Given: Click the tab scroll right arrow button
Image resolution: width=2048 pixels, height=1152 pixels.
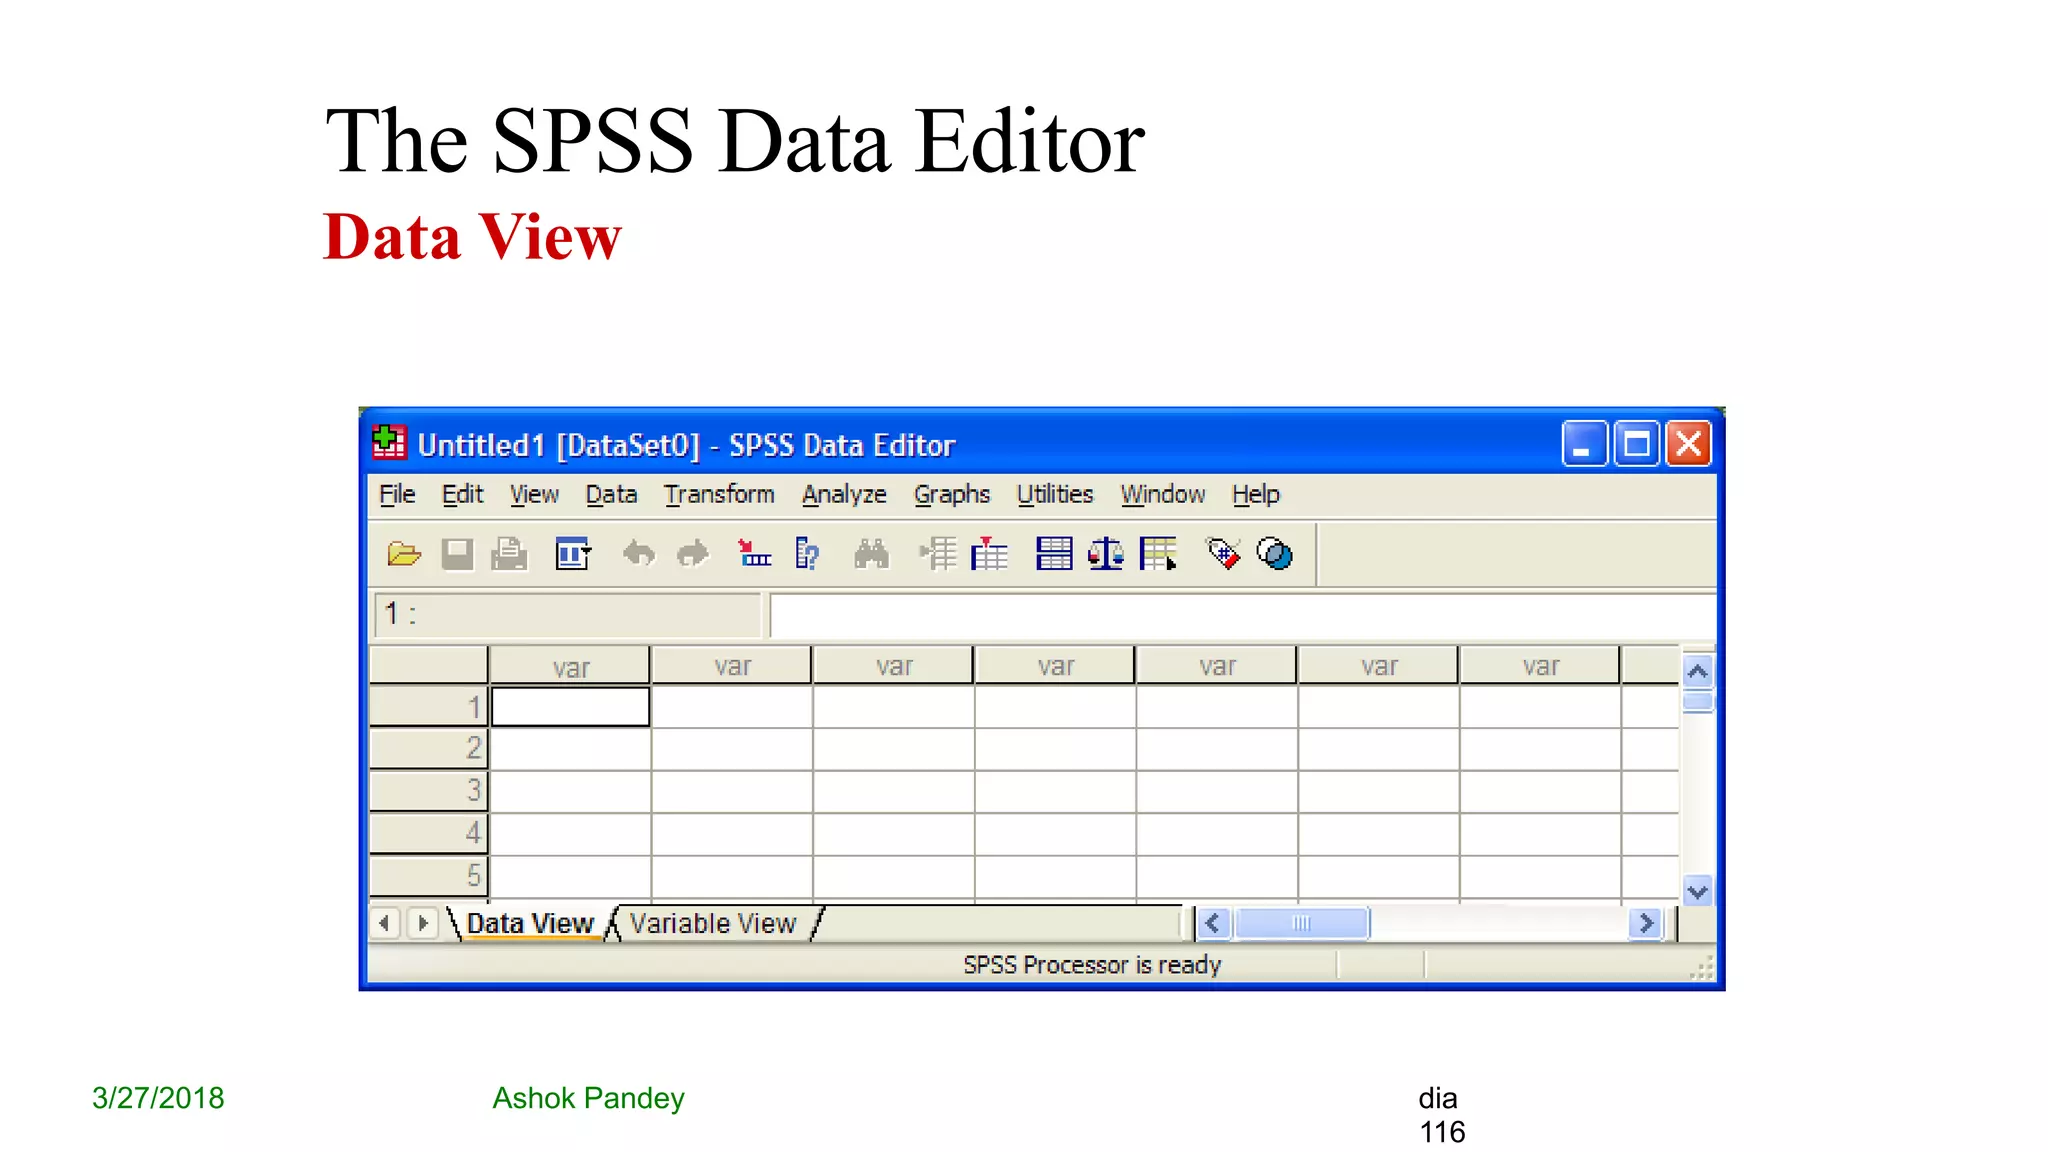Looking at the screenshot, I should tap(422, 923).
